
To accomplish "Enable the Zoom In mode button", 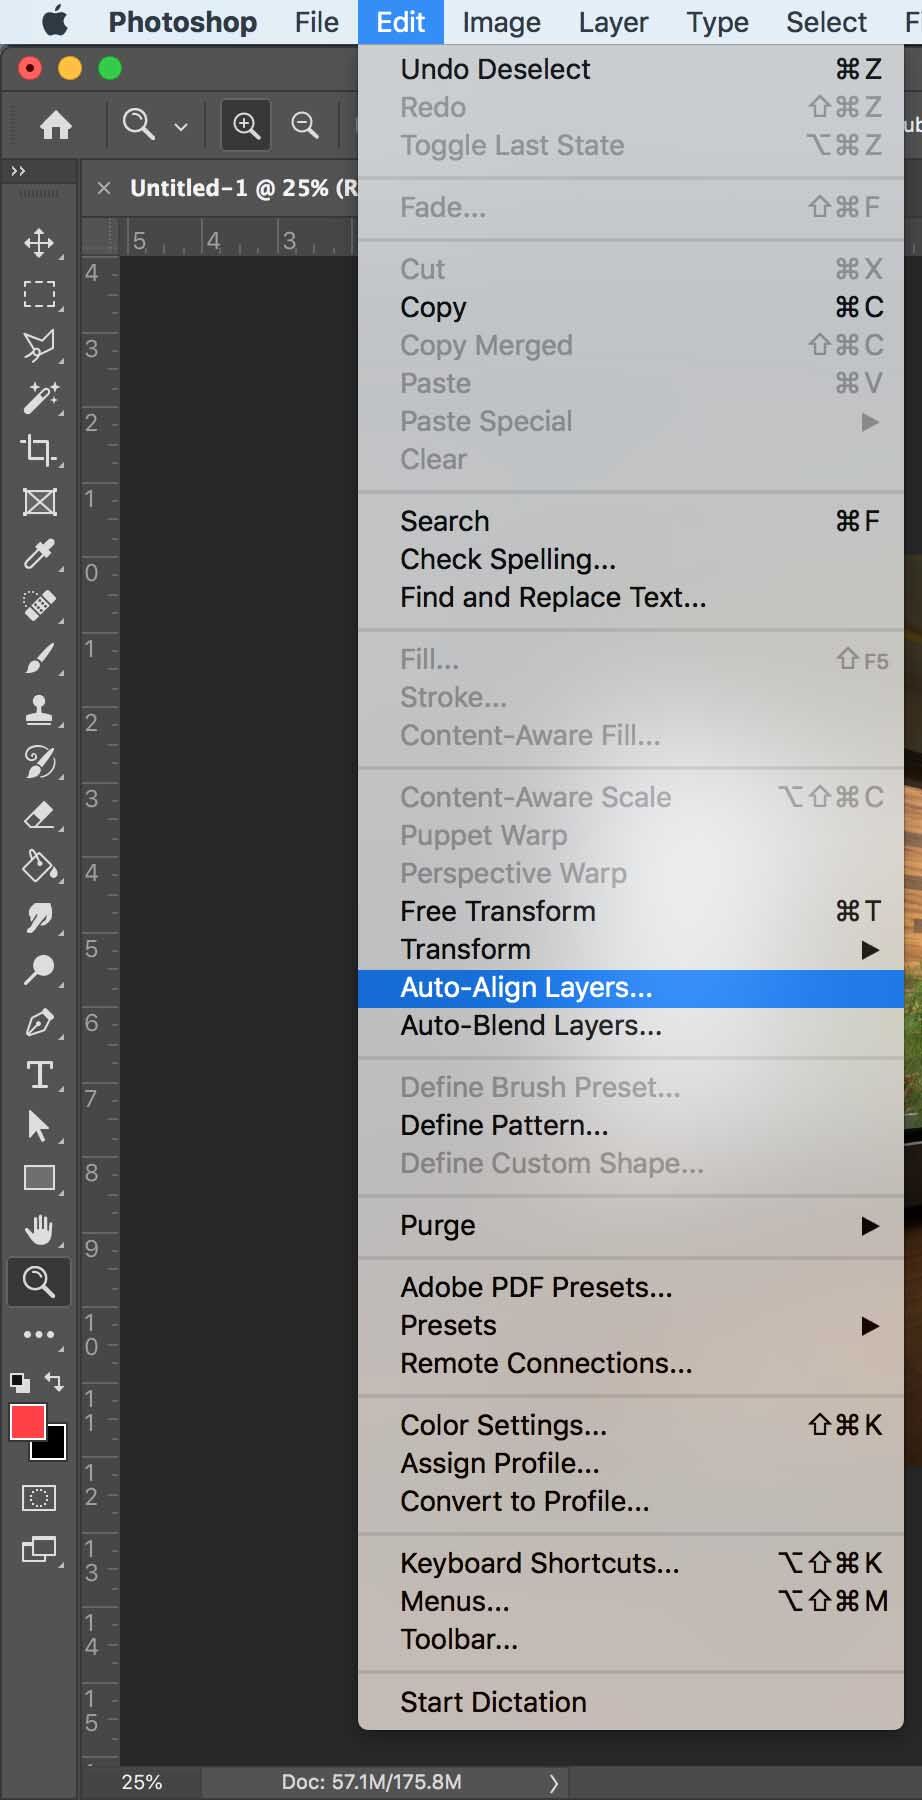I will pos(246,125).
